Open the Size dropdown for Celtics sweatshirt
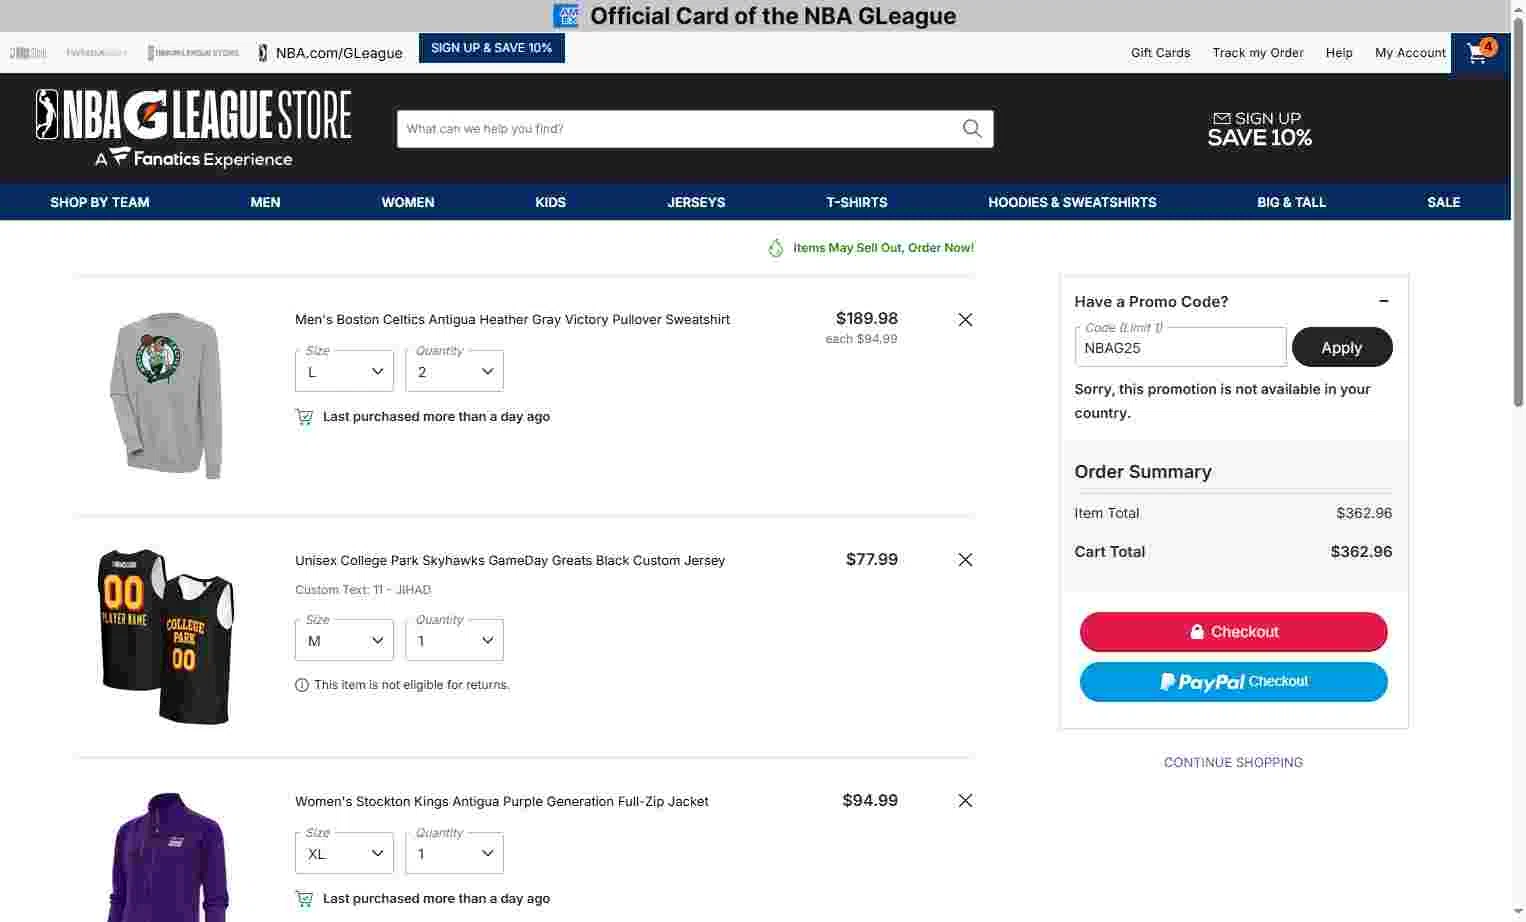Image resolution: width=1526 pixels, height=922 pixels. [x=344, y=371]
